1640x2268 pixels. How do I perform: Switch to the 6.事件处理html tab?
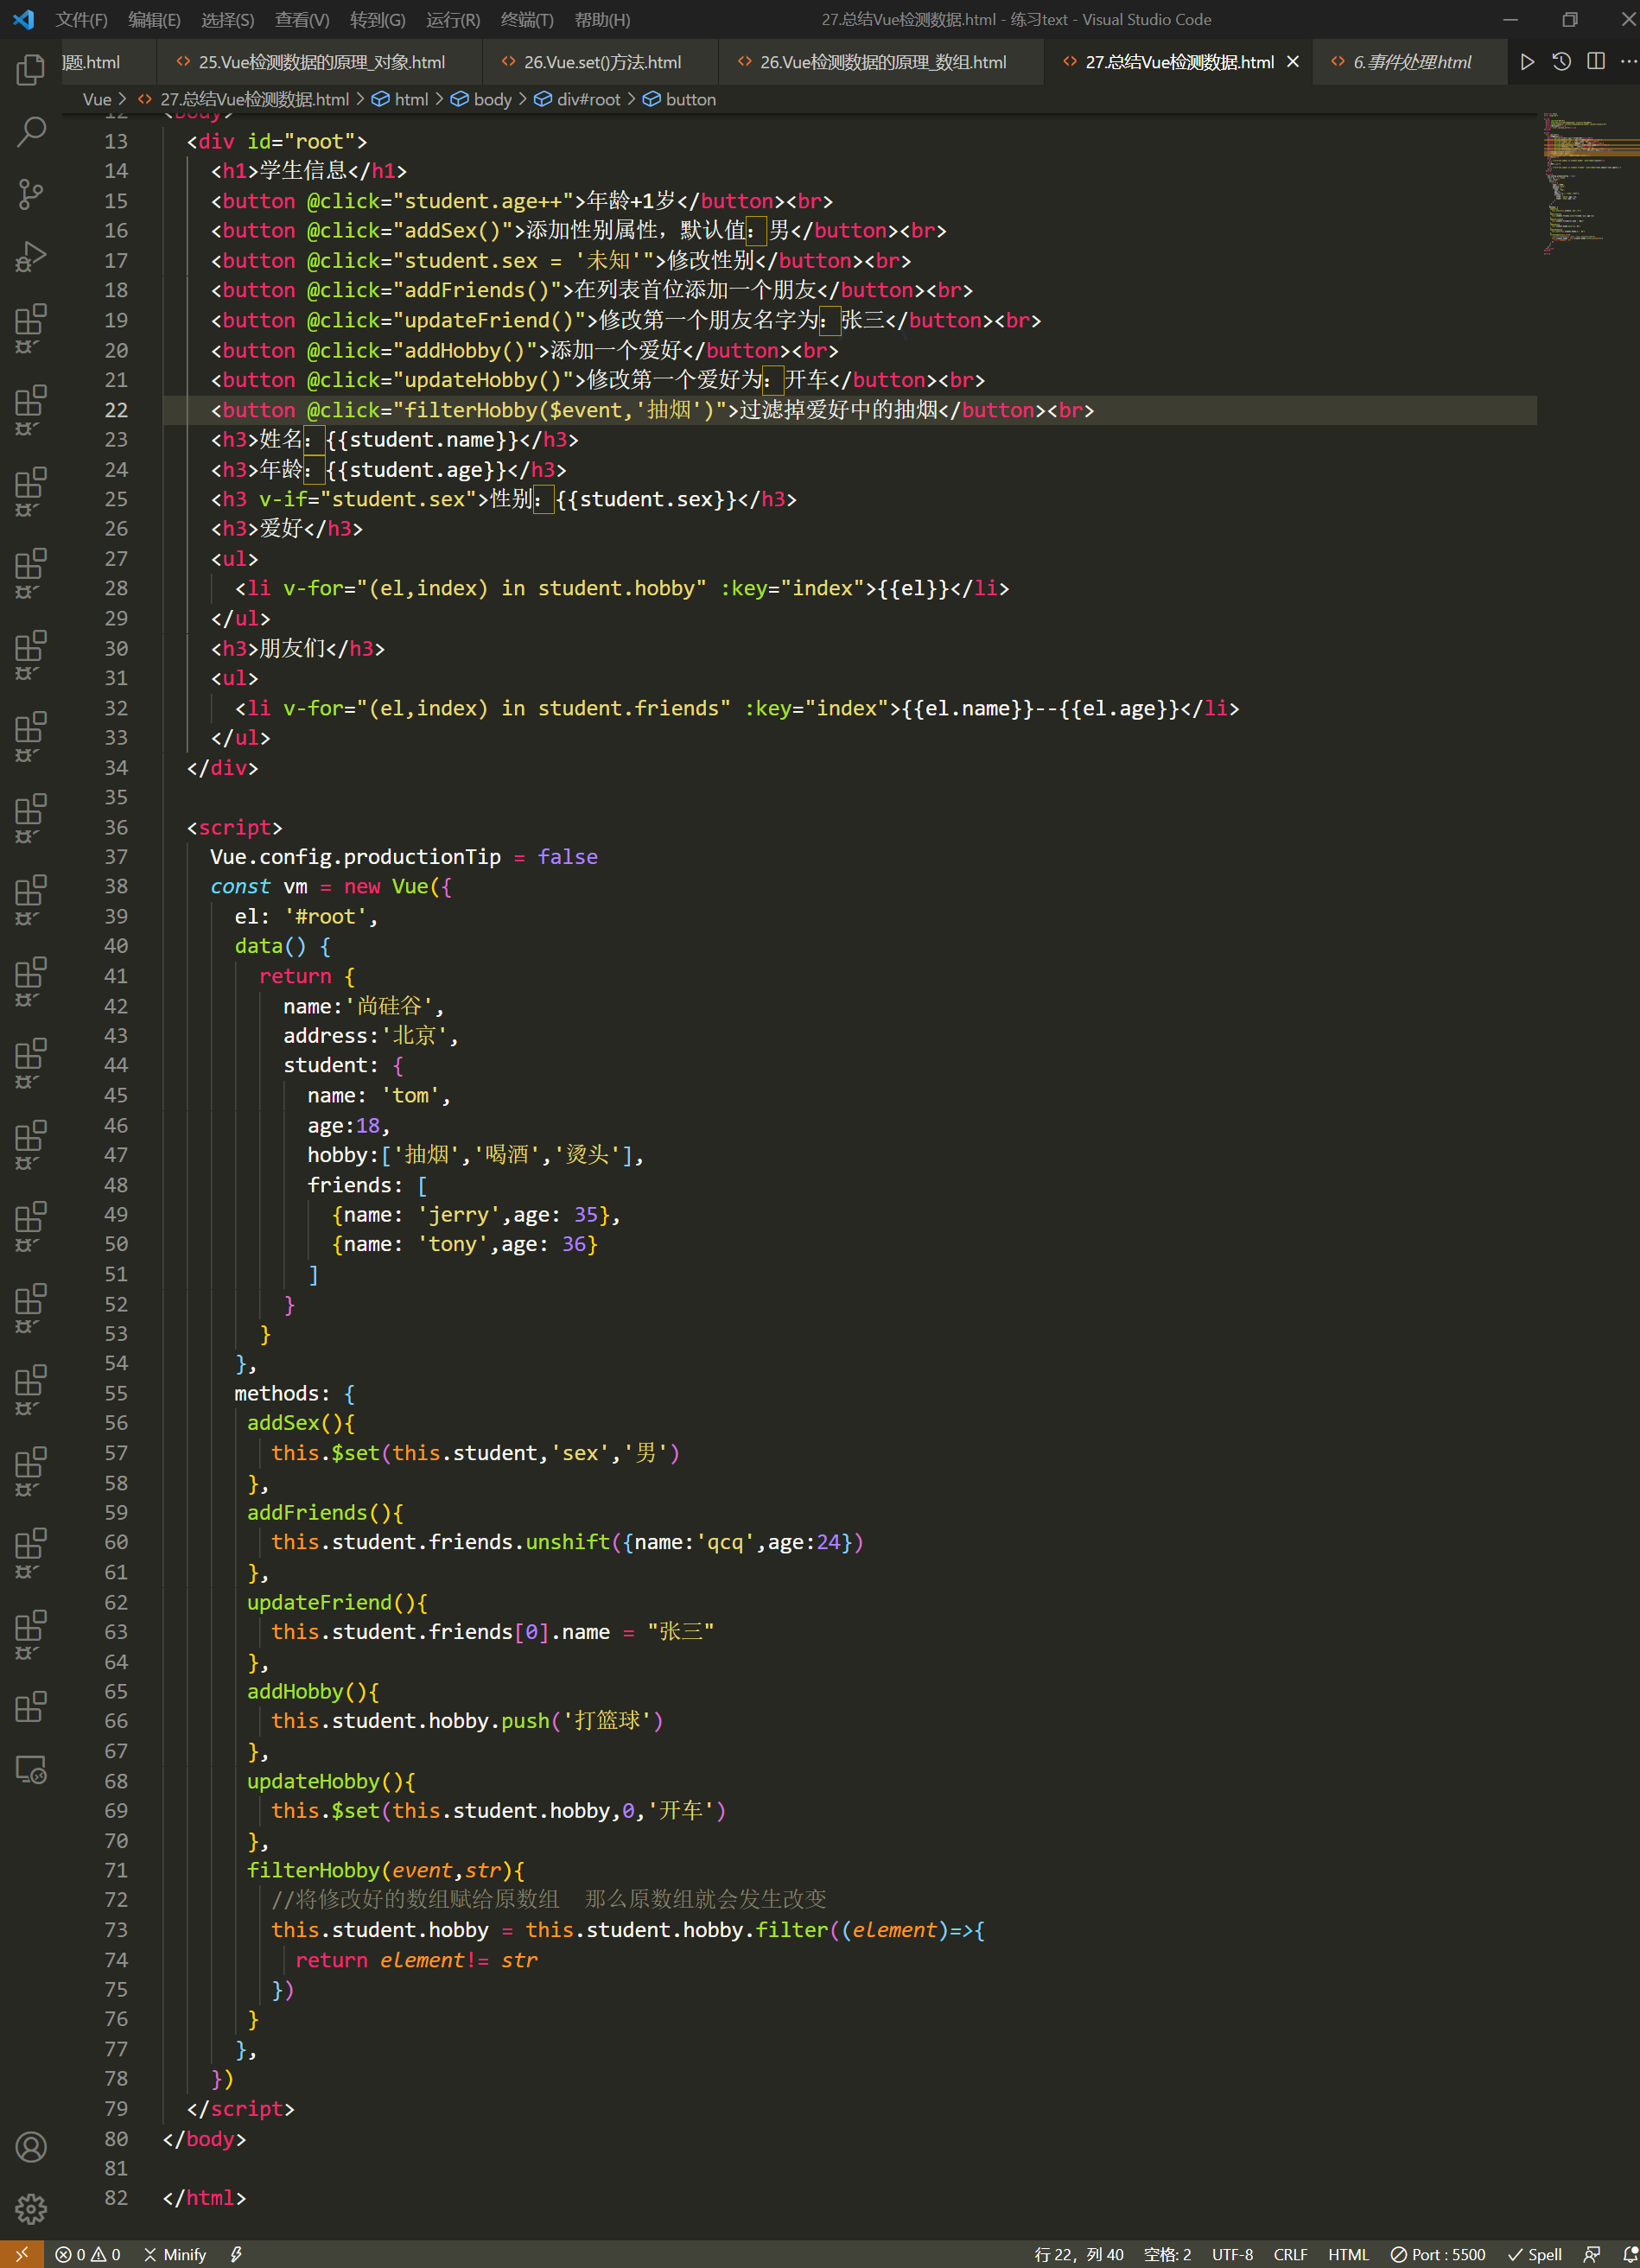(x=1410, y=62)
